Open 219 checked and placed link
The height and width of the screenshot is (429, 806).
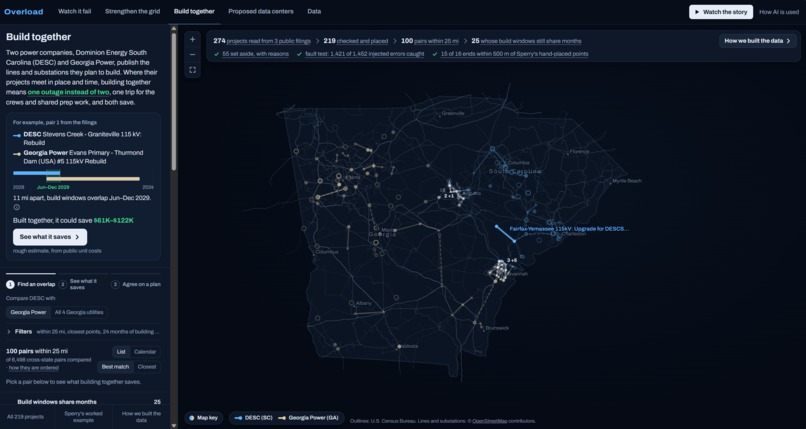coord(355,41)
